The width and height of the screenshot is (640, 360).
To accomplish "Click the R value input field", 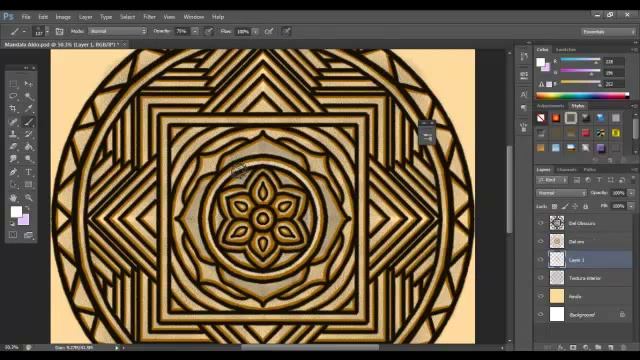I will 613,62.
